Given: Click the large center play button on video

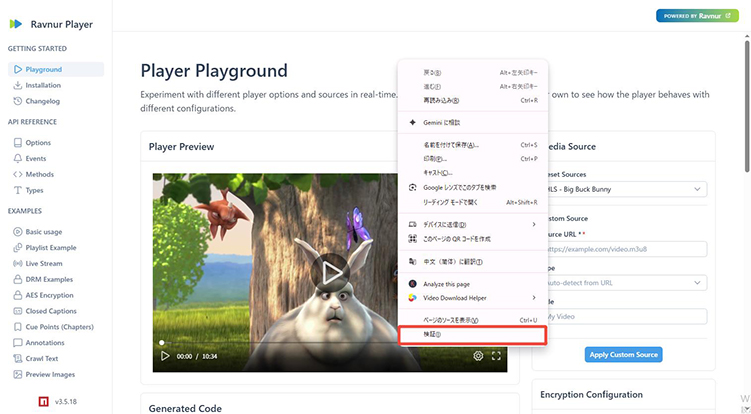Looking at the screenshot, I should point(330,273).
